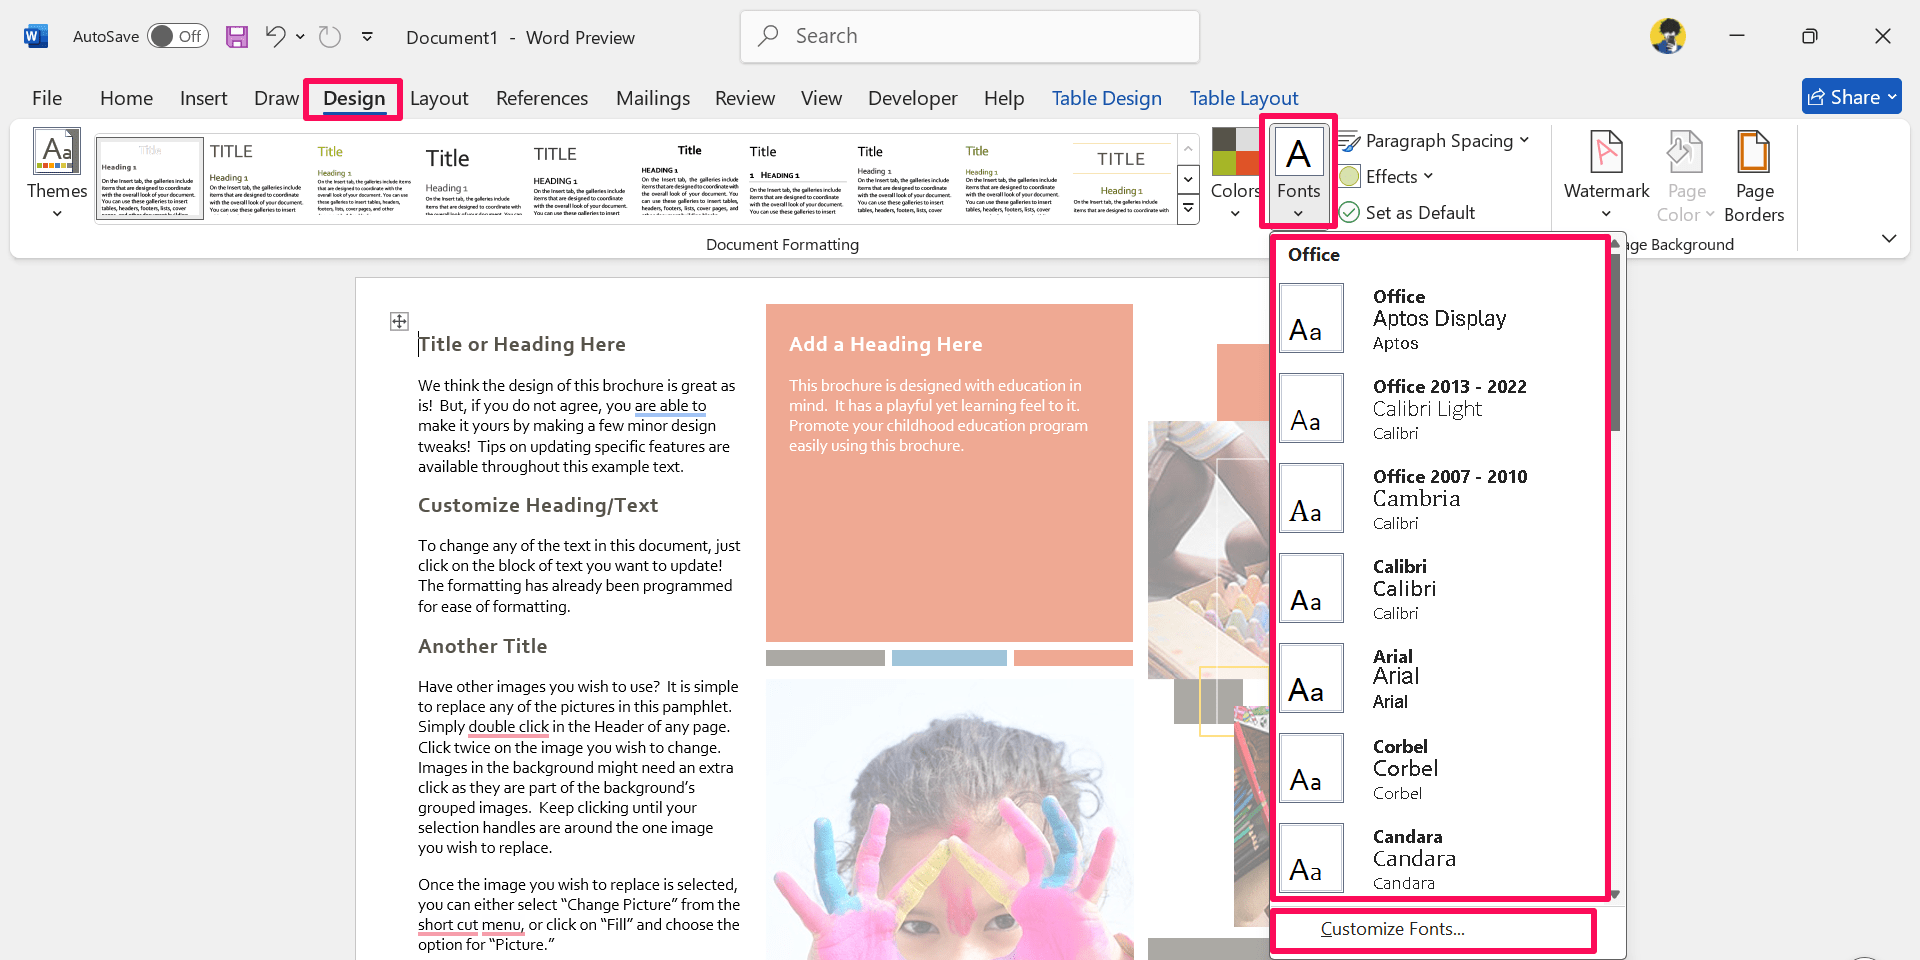Click the 'Another Title' heading

click(482, 646)
